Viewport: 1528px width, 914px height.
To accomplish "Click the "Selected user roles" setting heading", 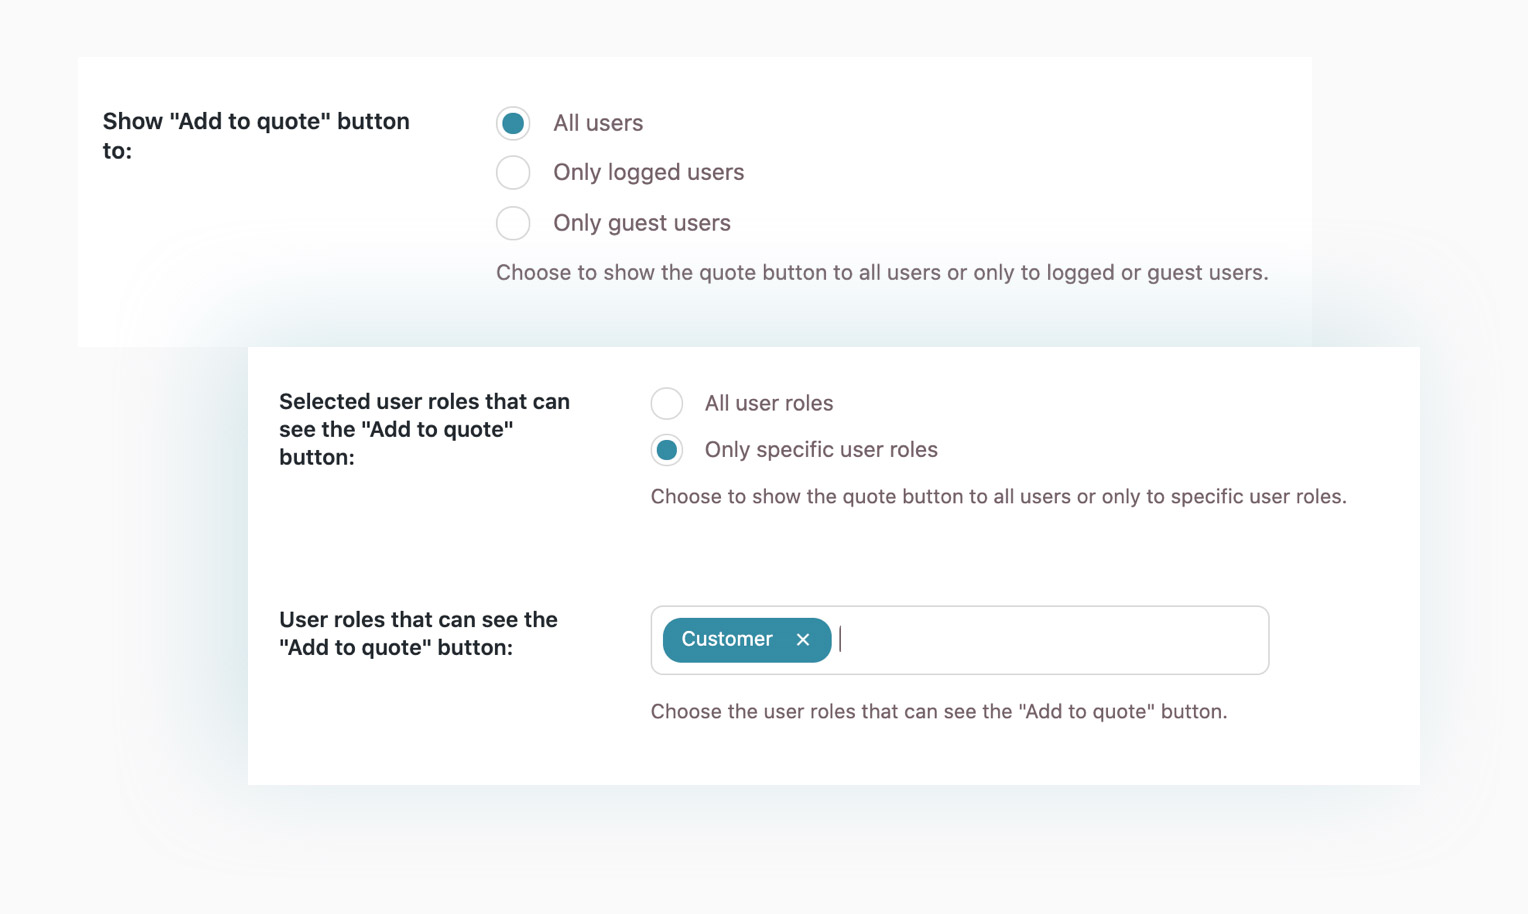I will pyautogui.click(x=424, y=429).
